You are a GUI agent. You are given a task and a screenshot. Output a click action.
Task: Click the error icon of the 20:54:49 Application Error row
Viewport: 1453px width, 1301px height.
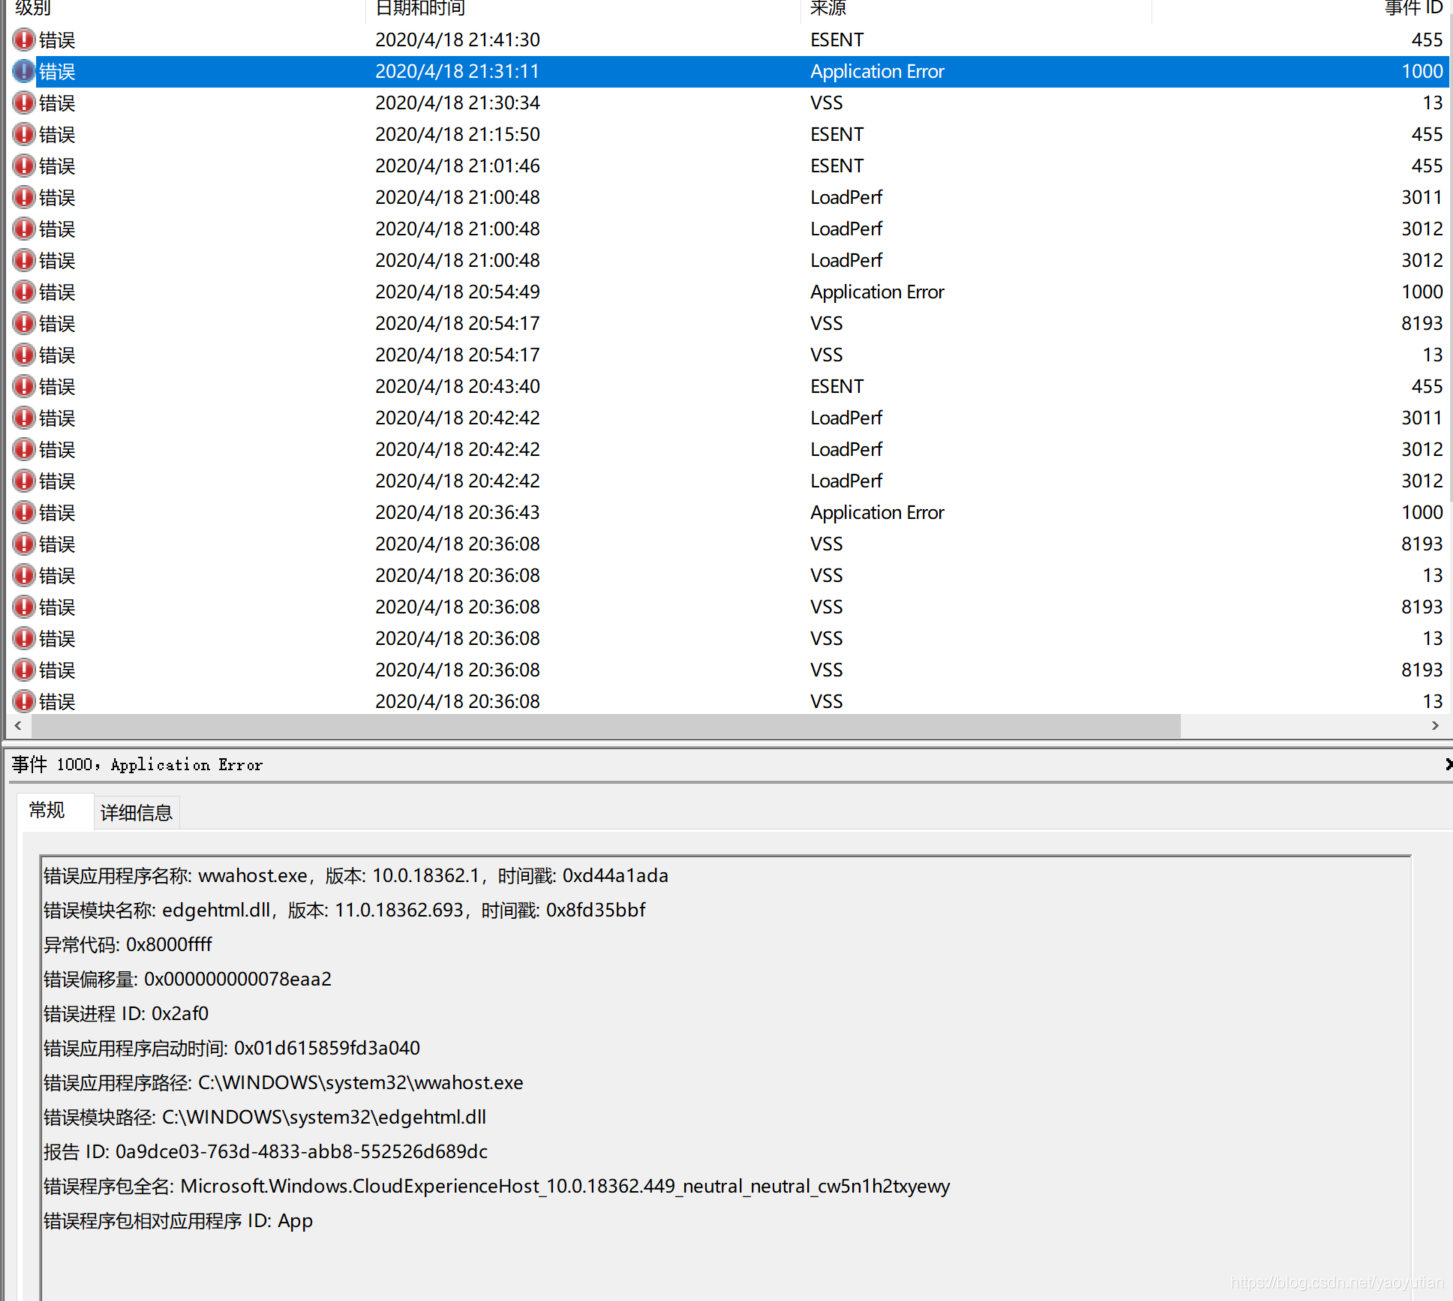[24, 292]
